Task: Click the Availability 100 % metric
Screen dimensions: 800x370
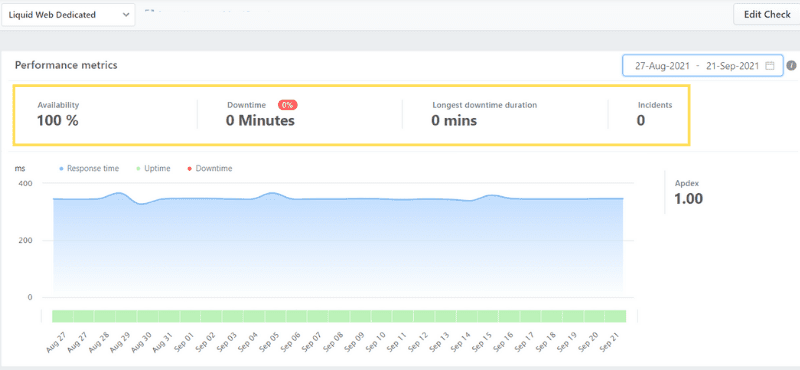Action: point(58,114)
